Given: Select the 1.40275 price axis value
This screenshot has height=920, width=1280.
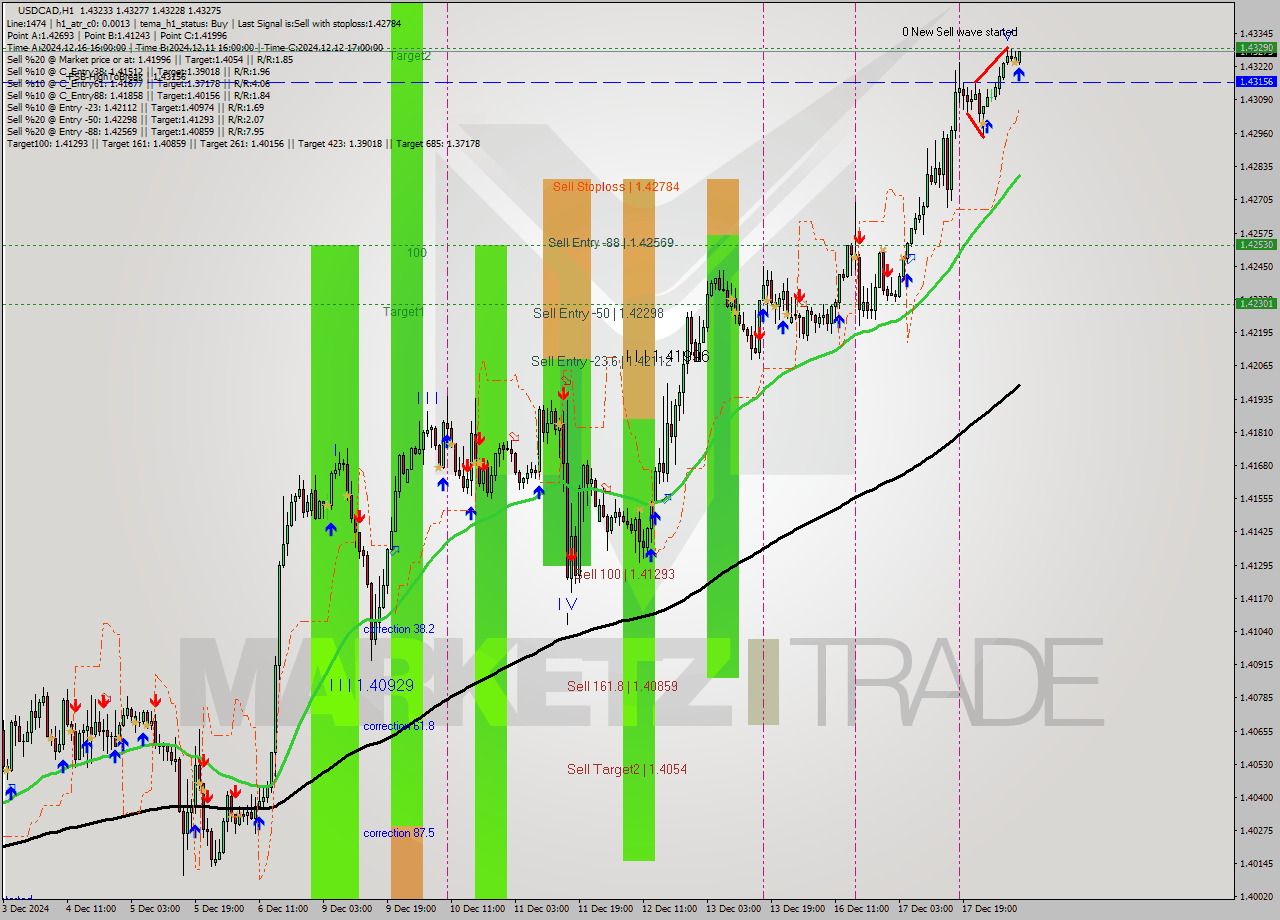Looking at the screenshot, I should click(x=1256, y=830).
